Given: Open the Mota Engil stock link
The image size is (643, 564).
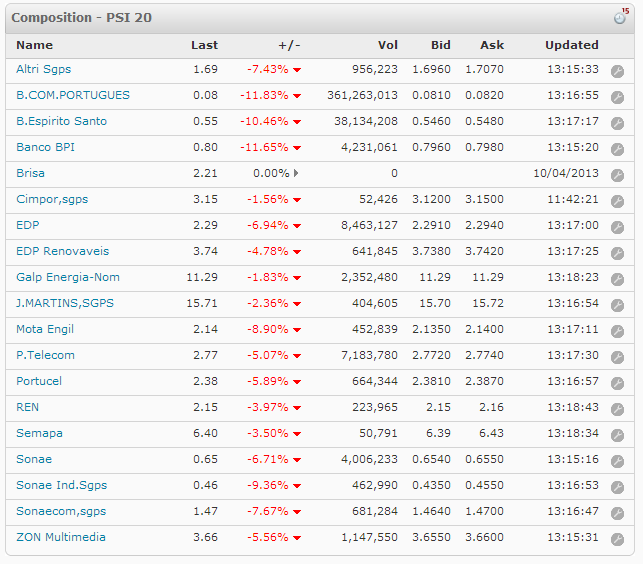Looking at the screenshot, I should (45, 329).
